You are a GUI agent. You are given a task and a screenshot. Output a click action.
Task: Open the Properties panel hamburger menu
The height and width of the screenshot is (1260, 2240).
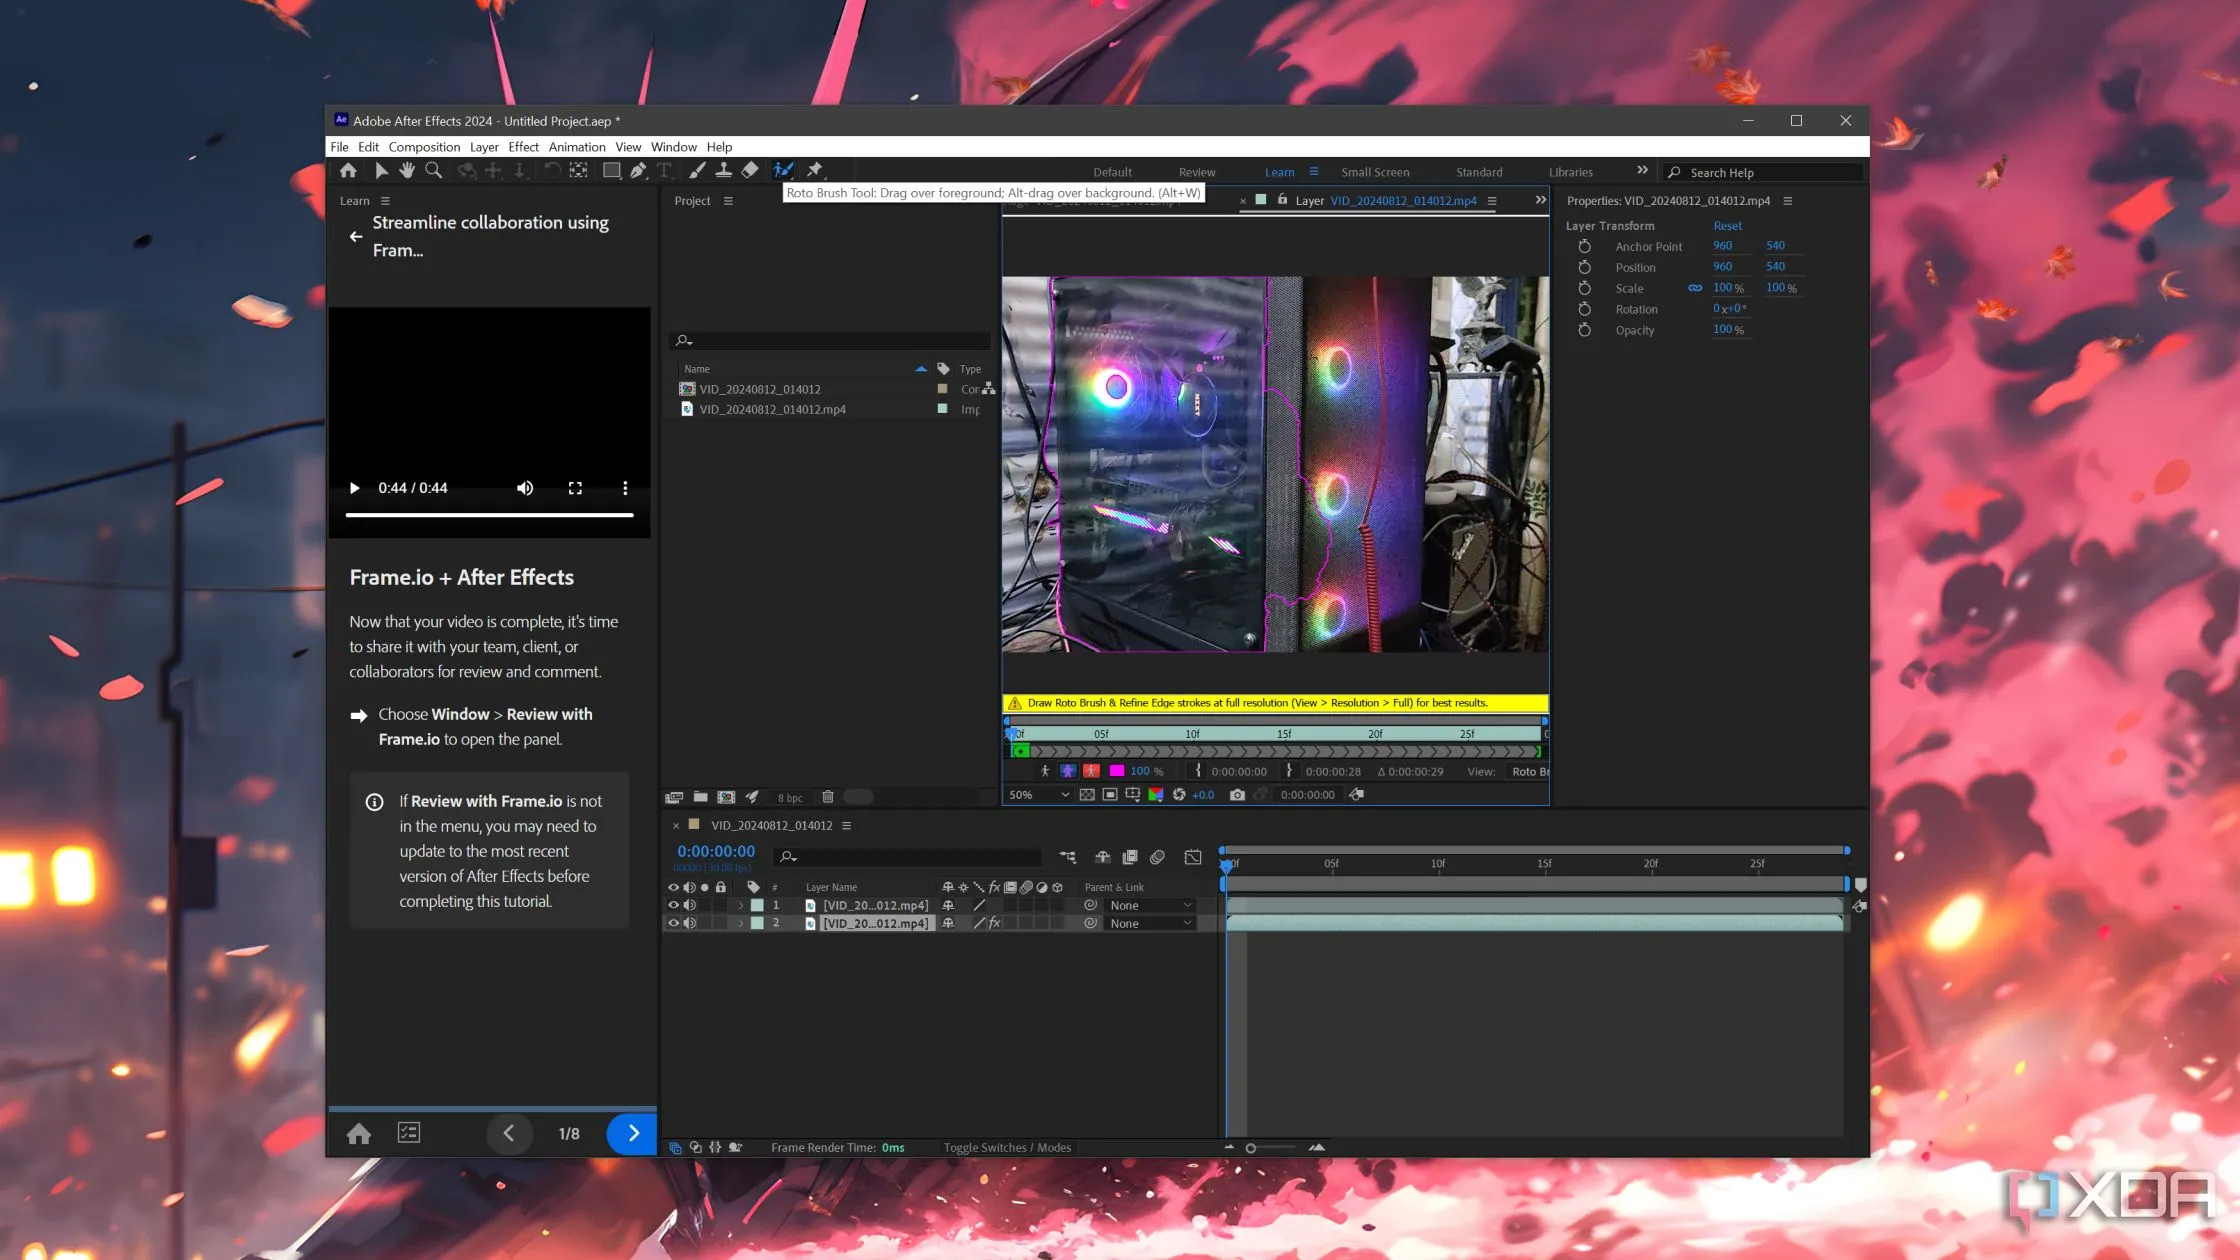tap(1787, 201)
